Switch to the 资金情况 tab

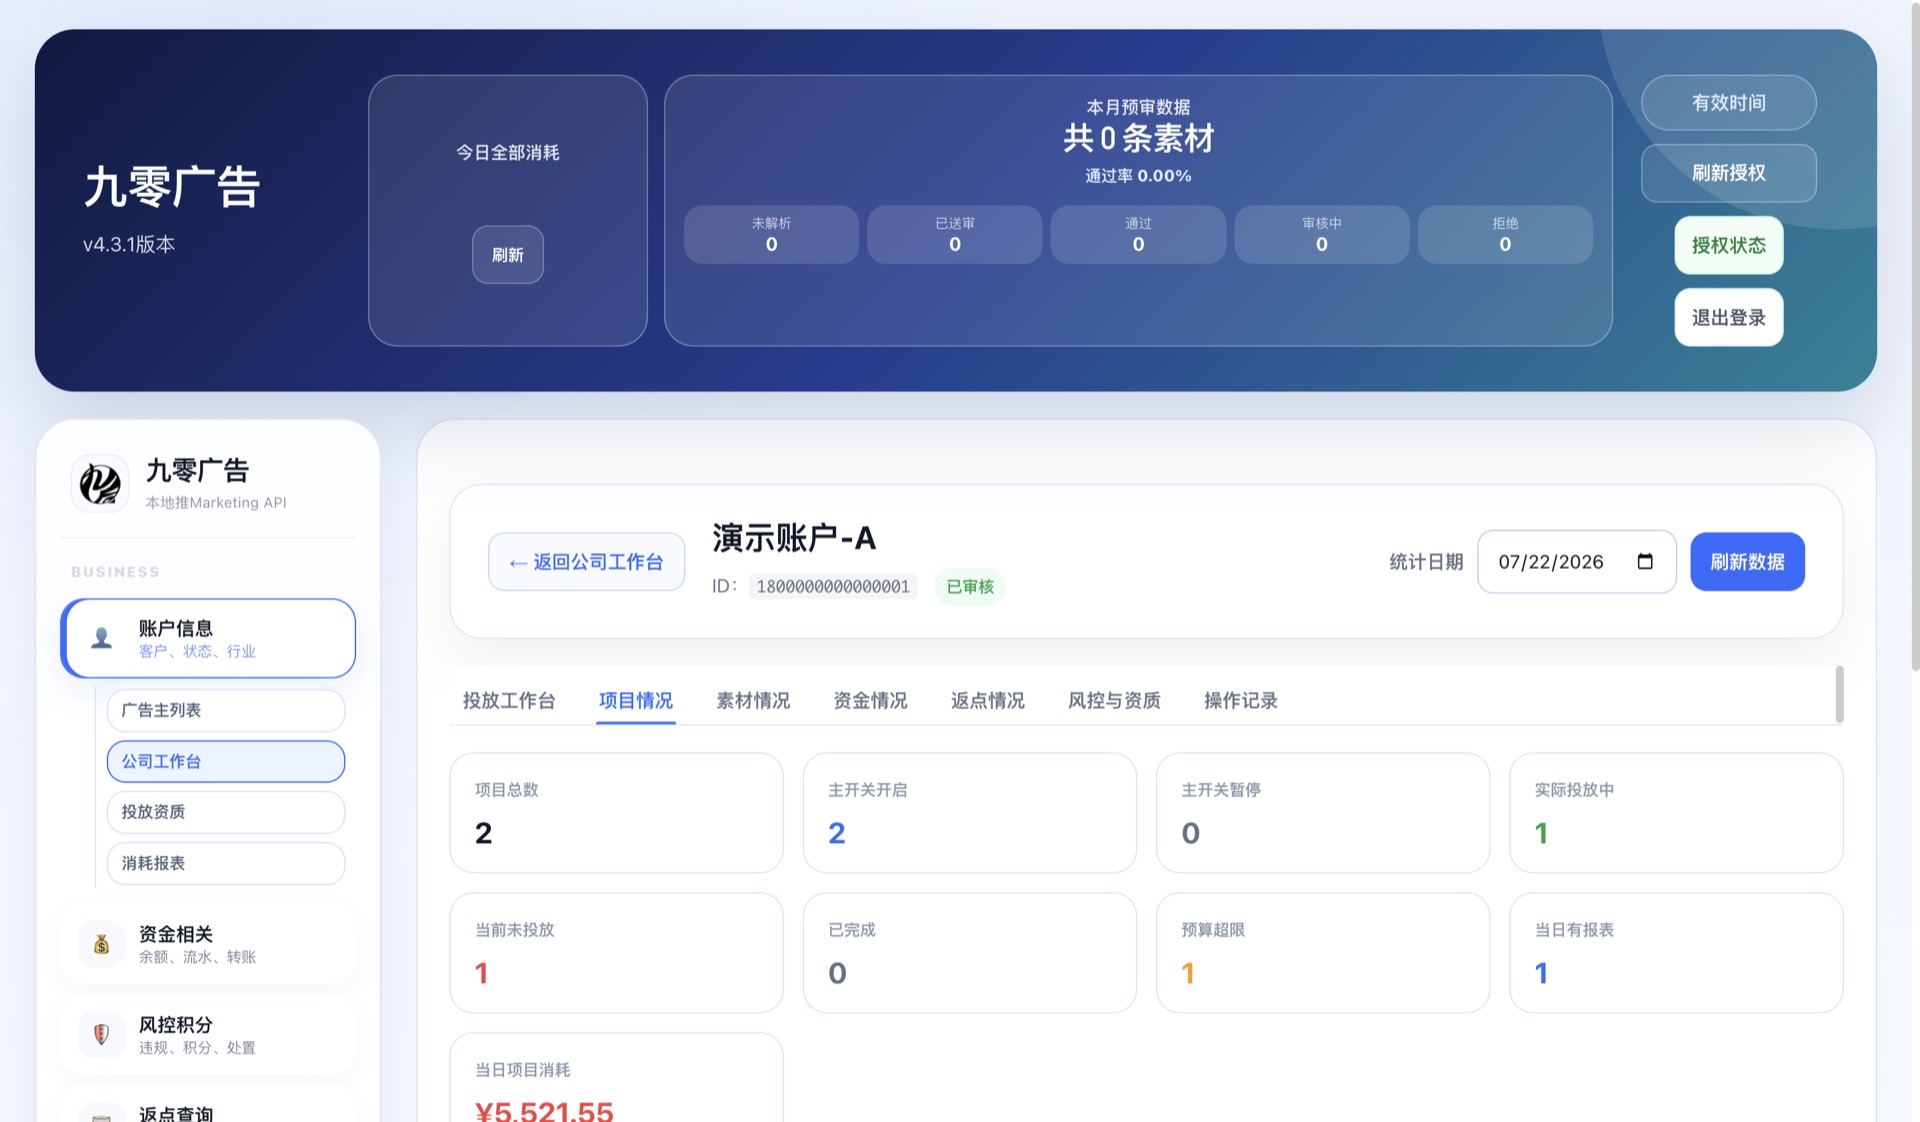(870, 700)
